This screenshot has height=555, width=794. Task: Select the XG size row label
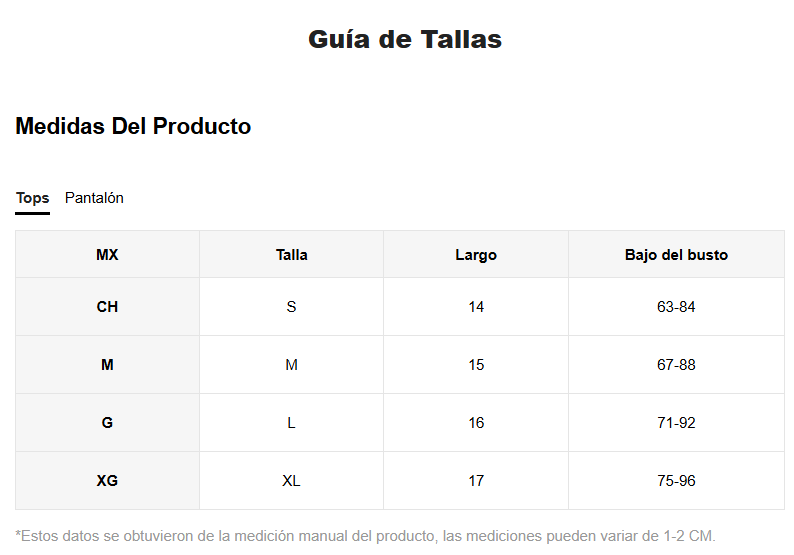pyautogui.click(x=107, y=481)
